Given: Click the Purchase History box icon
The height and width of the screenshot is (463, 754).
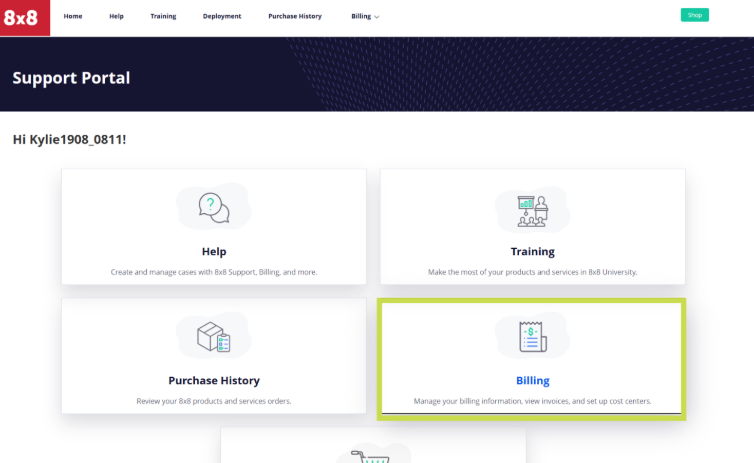Looking at the screenshot, I should (213, 336).
